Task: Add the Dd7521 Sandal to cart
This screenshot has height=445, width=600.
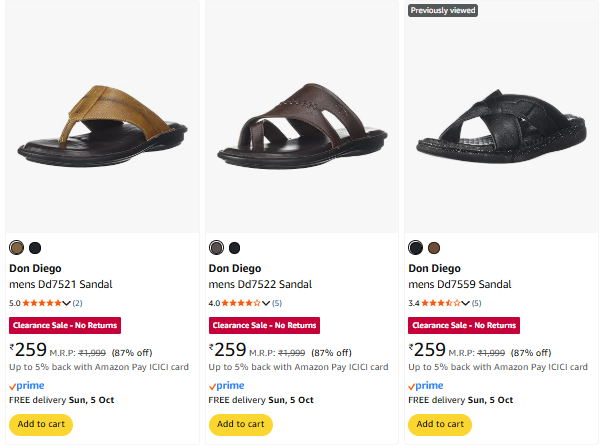Action: [x=41, y=424]
